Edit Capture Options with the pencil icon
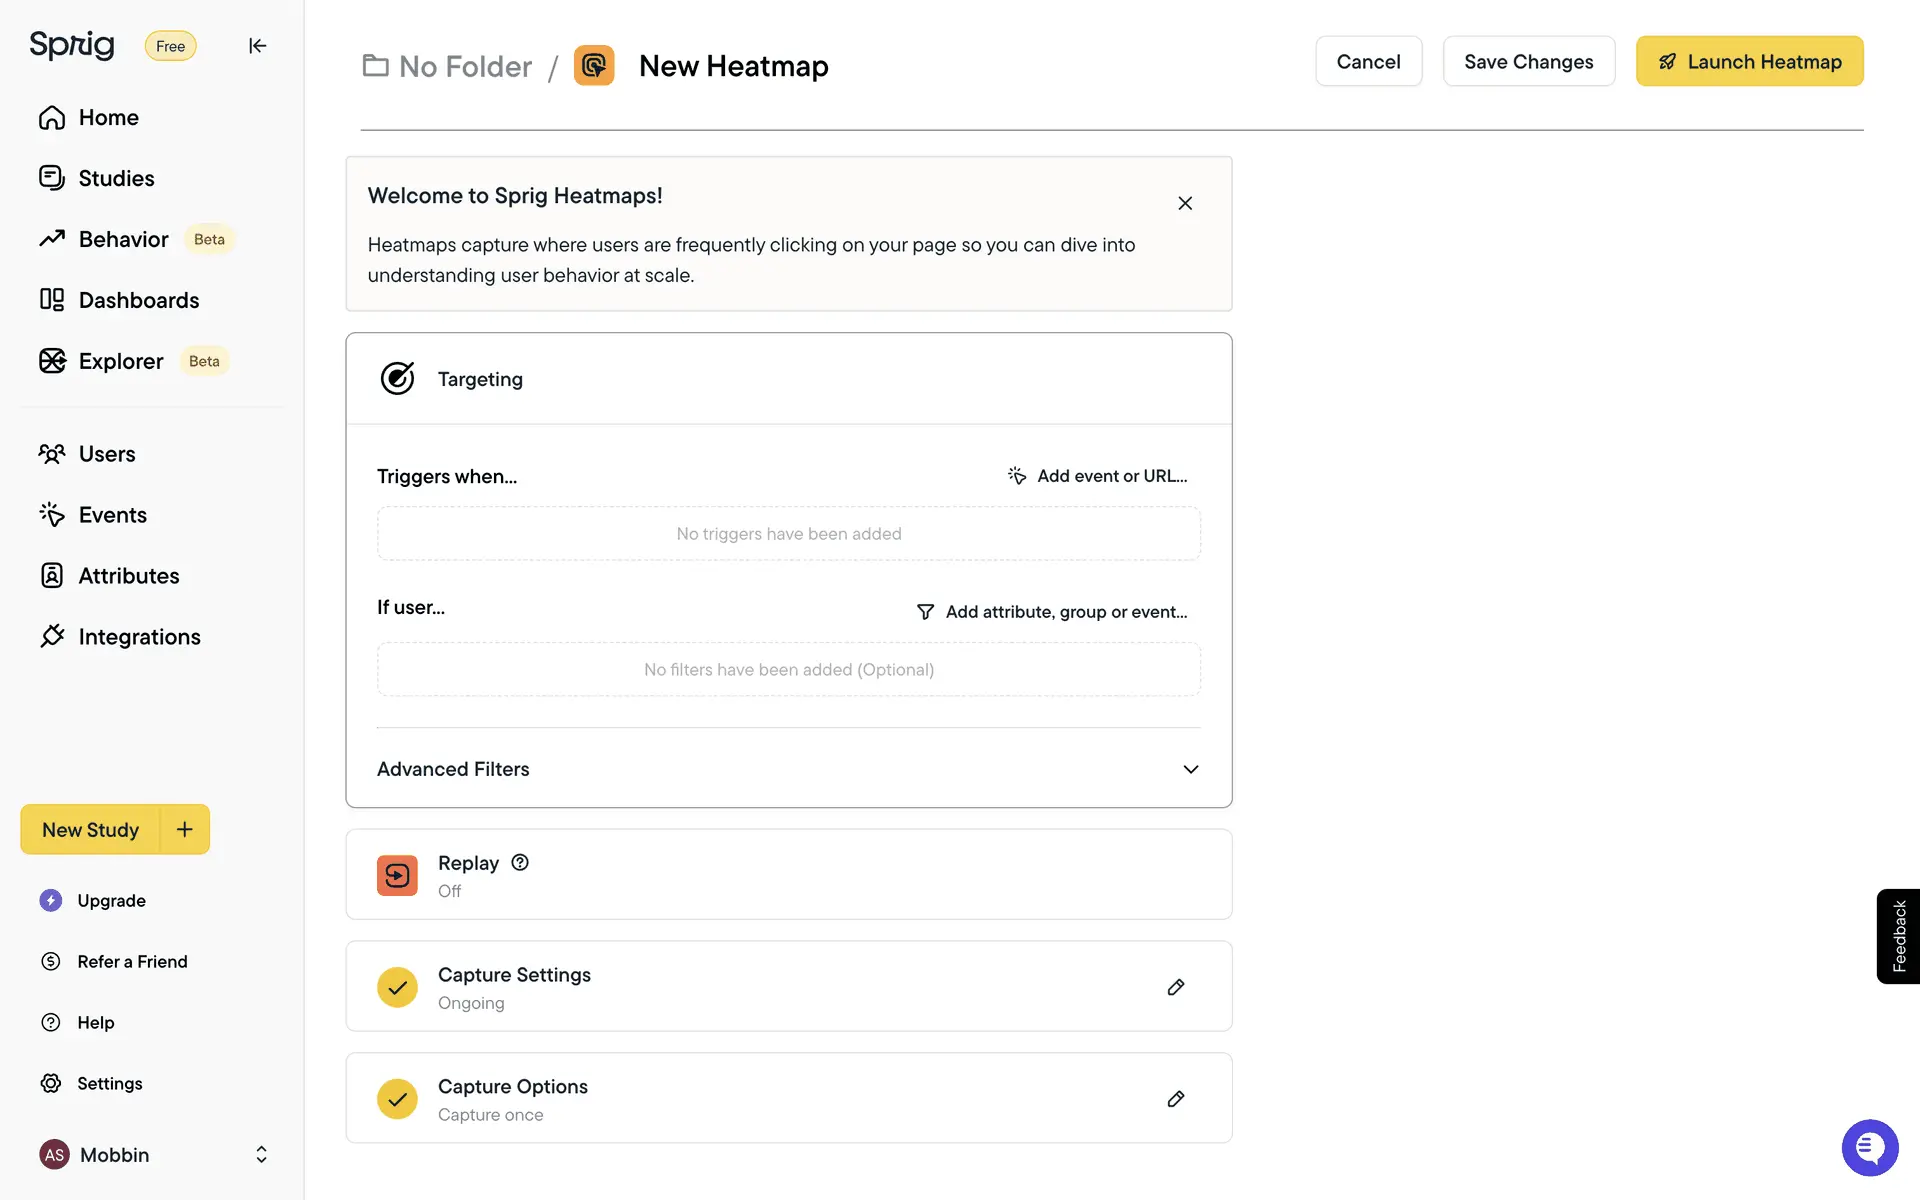 (1176, 1099)
